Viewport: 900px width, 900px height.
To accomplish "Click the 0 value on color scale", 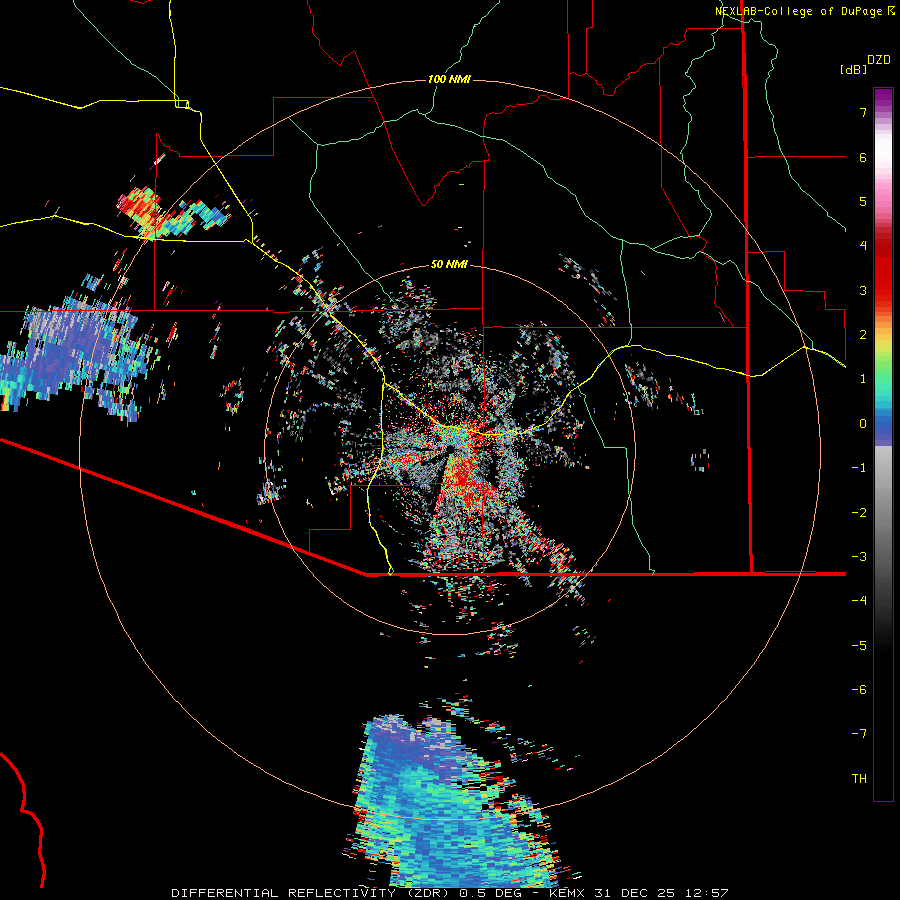I will (863, 424).
